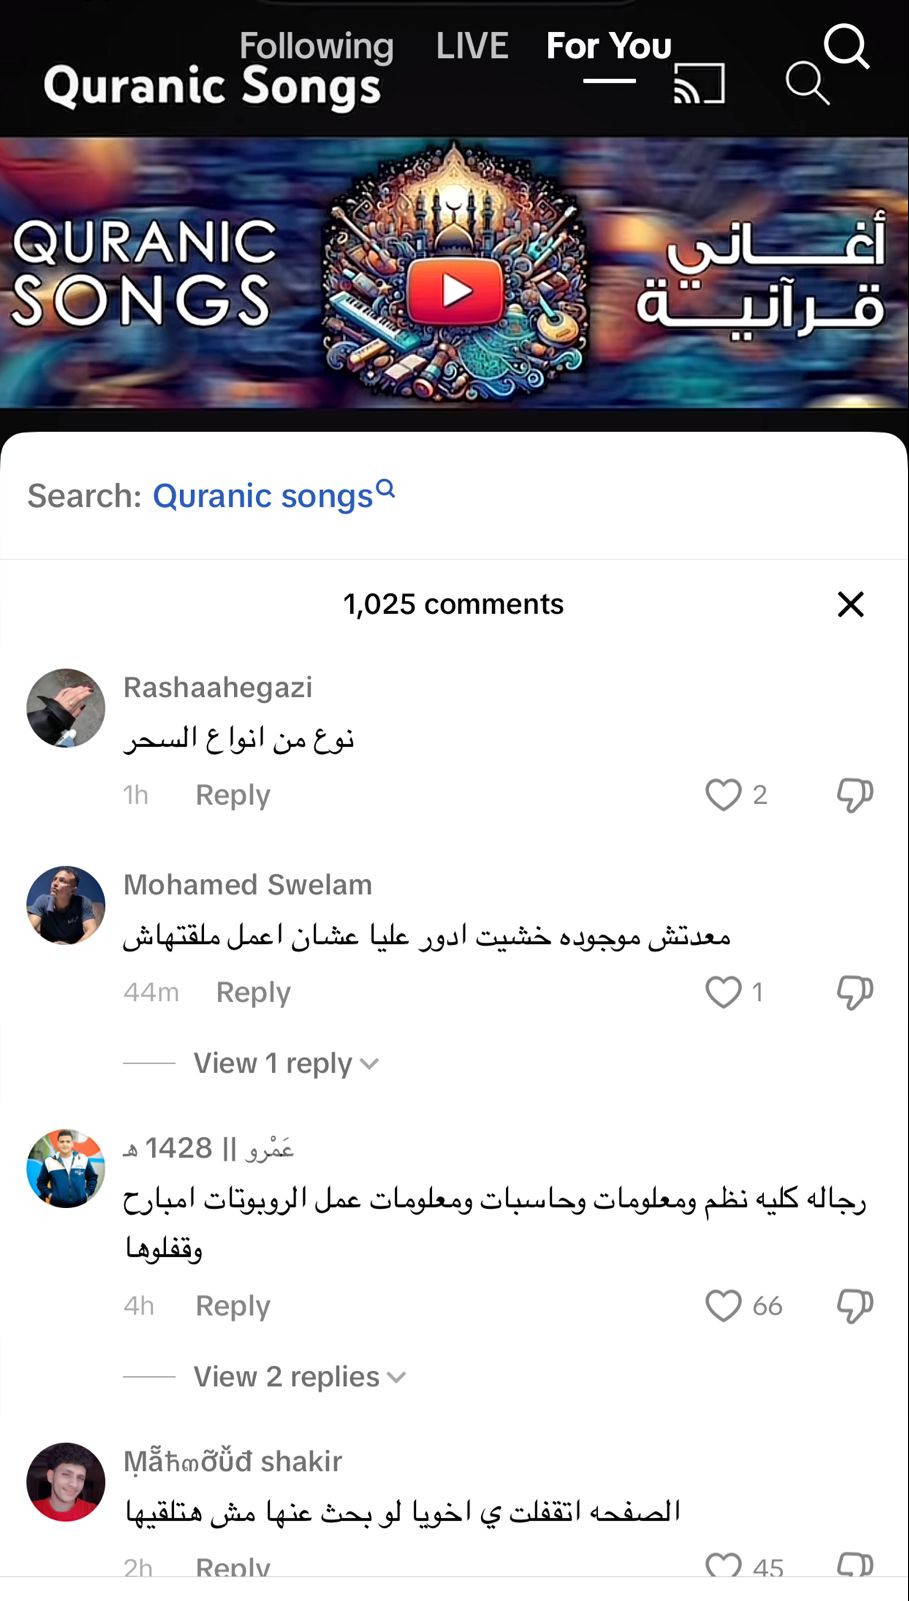Dislike Rashaahegazi's comment

coord(855,795)
